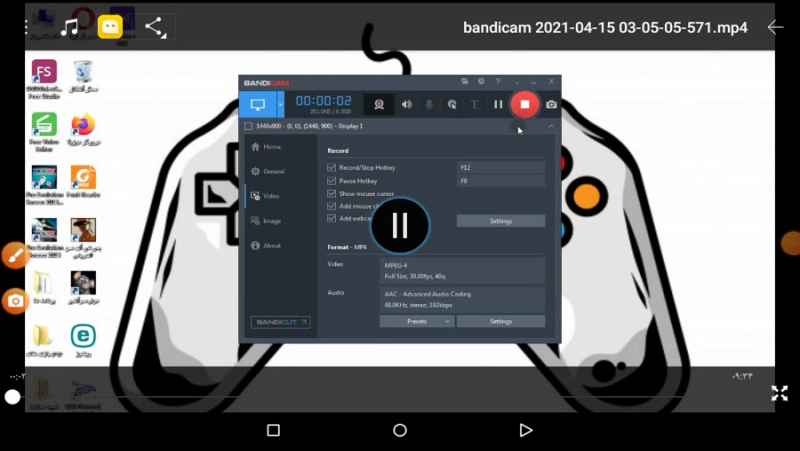
Task: Toggle fullscreen with the expand arrows icon
Action: (x=779, y=393)
